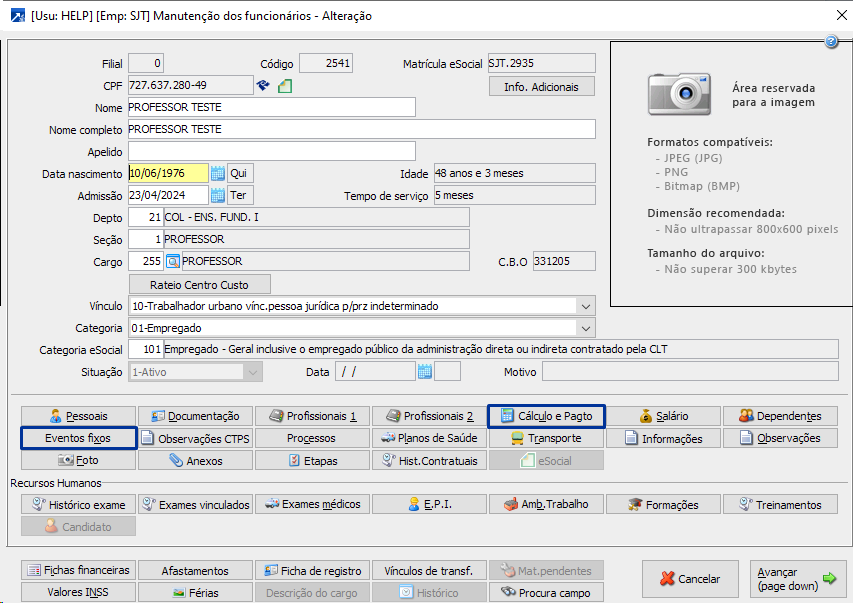Click Rateio Centro Custo button
Viewport: 853px width, 603px height.
point(200,285)
